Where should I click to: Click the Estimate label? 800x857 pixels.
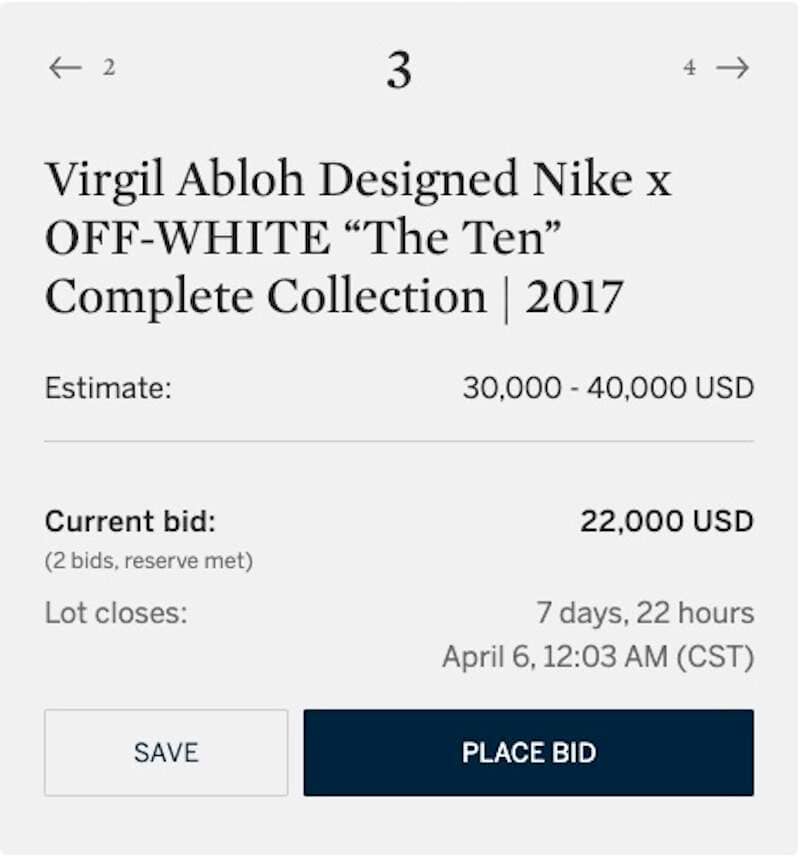click(108, 388)
